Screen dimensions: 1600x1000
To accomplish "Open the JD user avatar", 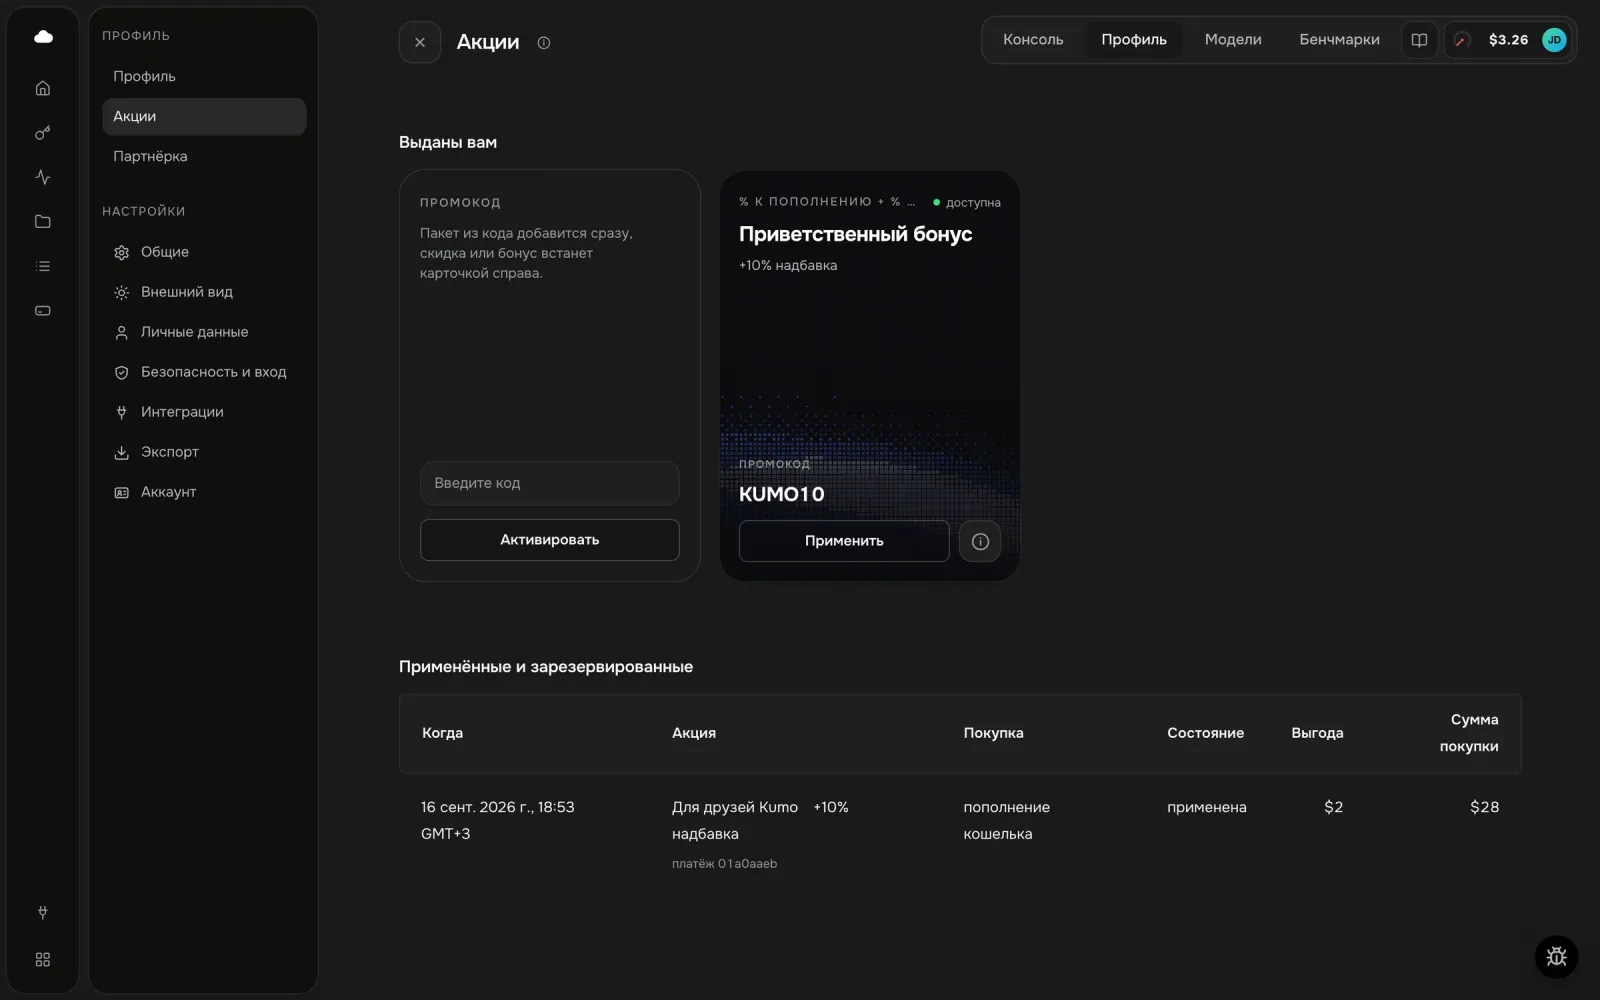I will tap(1554, 40).
